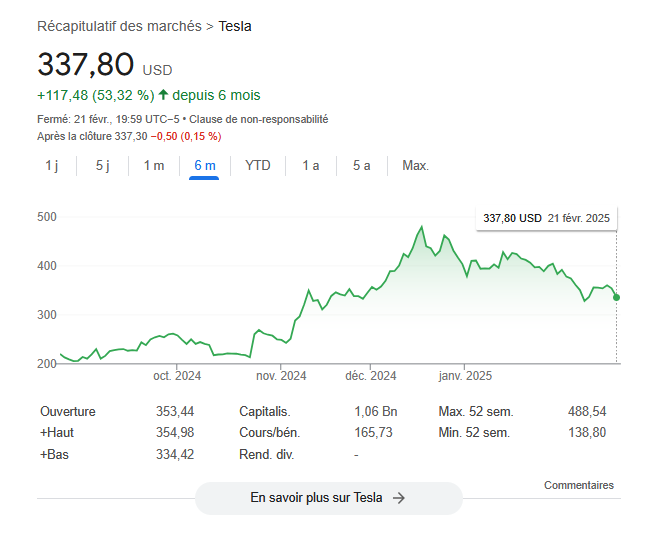649x538 pixels.
Task: Click the Cours/bén. label
Action: pyautogui.click(x=269, y=432)
